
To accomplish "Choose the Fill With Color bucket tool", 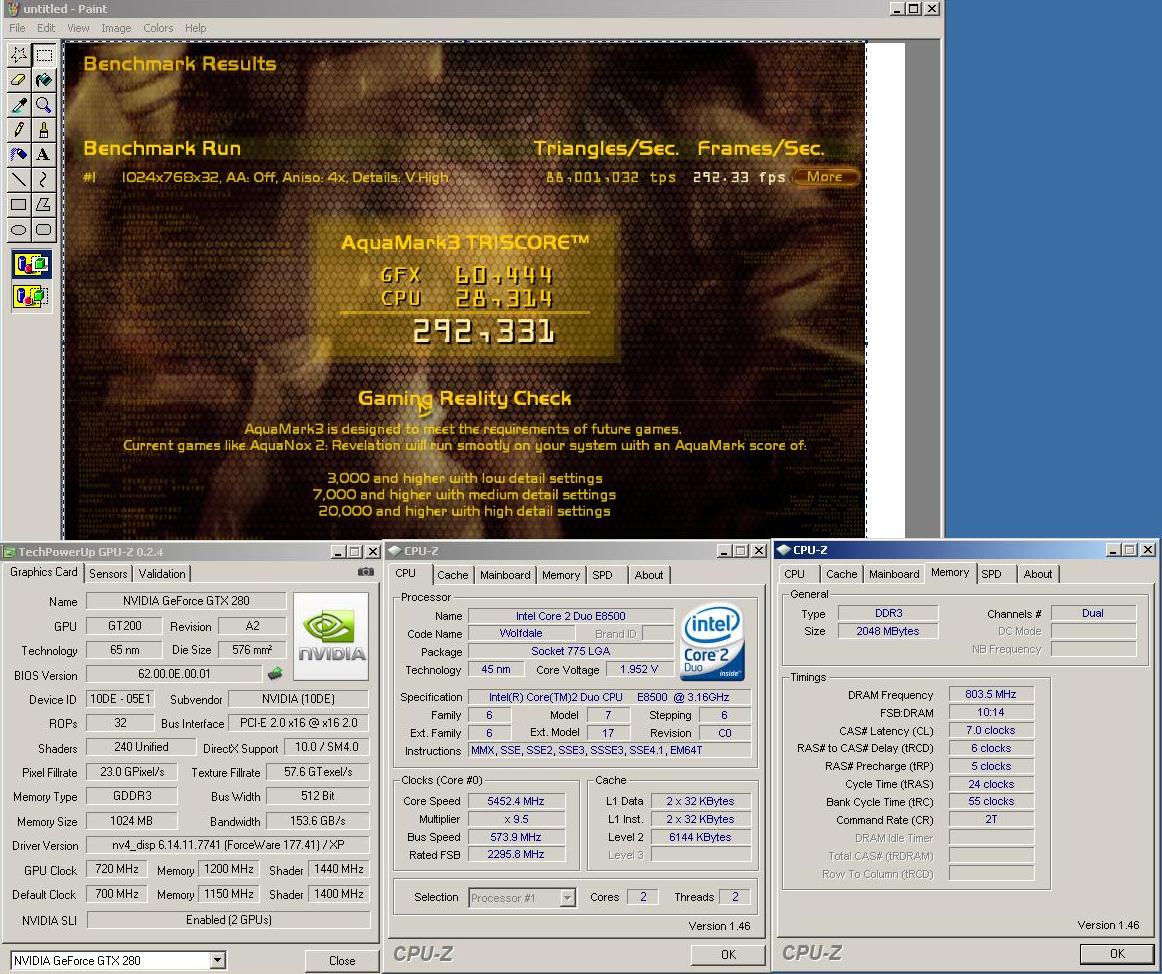I will (x=44, y=80).
